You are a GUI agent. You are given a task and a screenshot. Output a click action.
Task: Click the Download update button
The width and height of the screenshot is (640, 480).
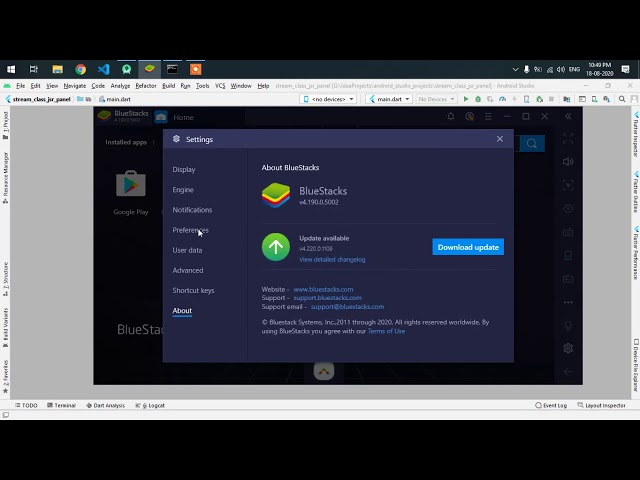pyautogui.click(x=468, y=247)
